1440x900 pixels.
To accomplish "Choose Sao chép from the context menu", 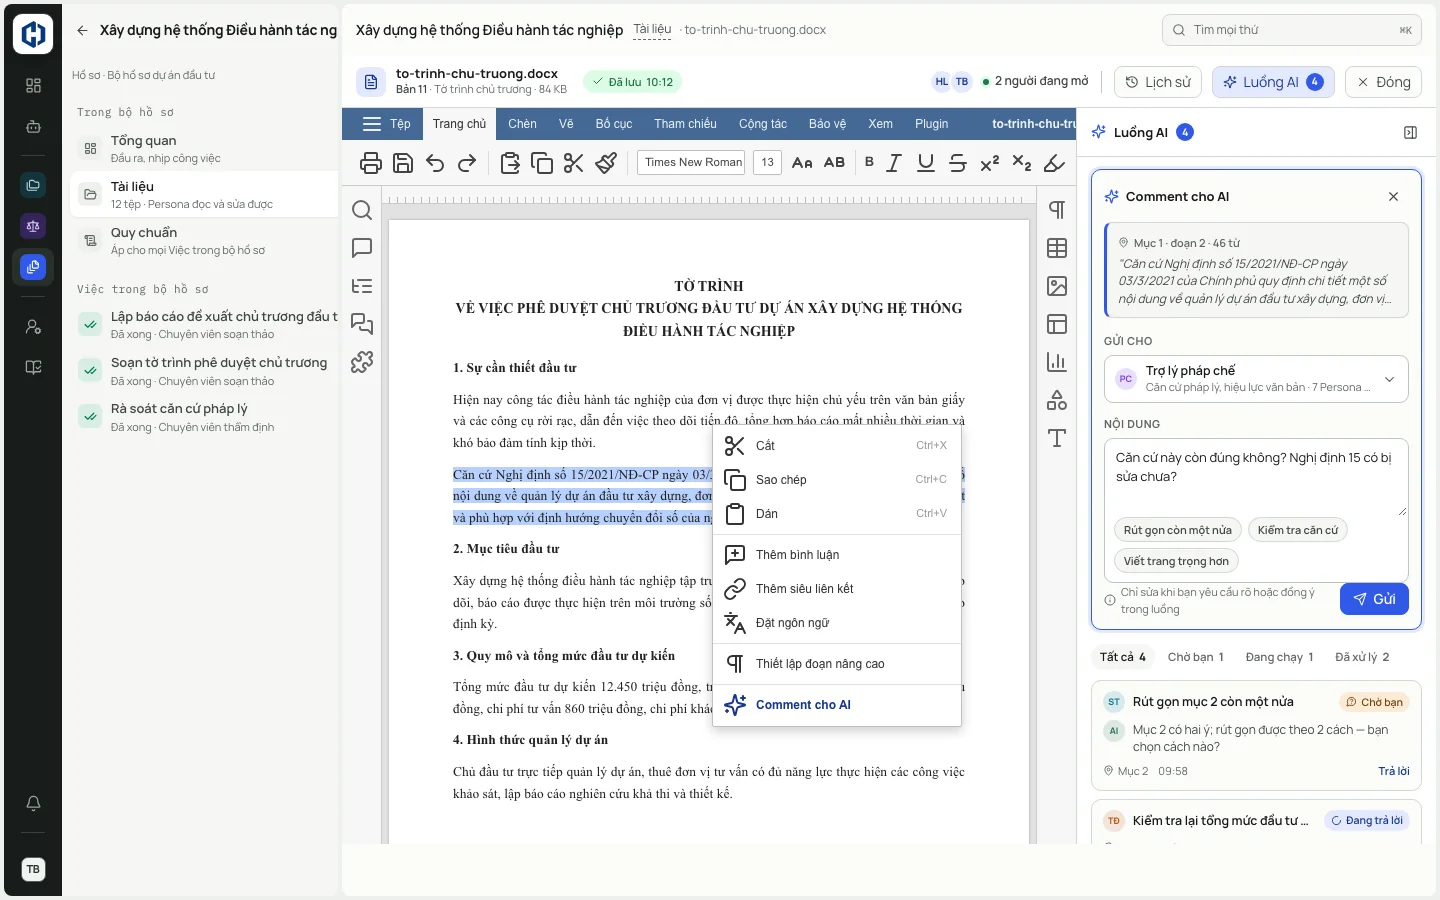I will tap(837, 480).
